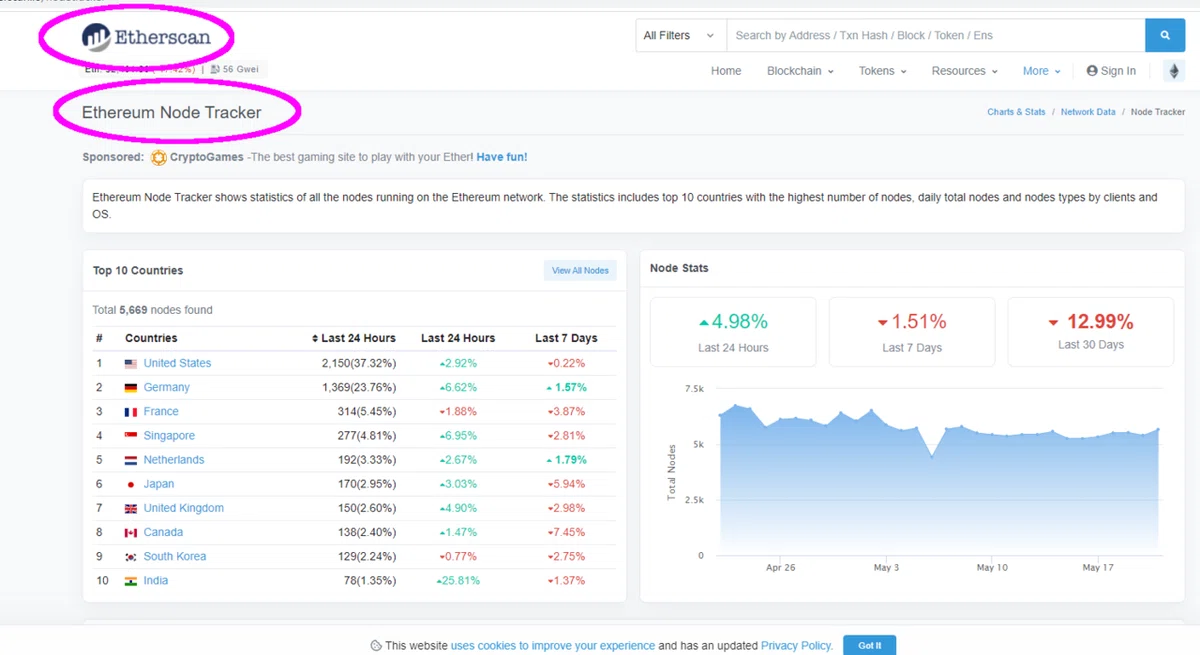The height and width of the screenshot is (655, 1200).
Task: Click the cookie icon in the notice bar
Action: click(375, 646)
